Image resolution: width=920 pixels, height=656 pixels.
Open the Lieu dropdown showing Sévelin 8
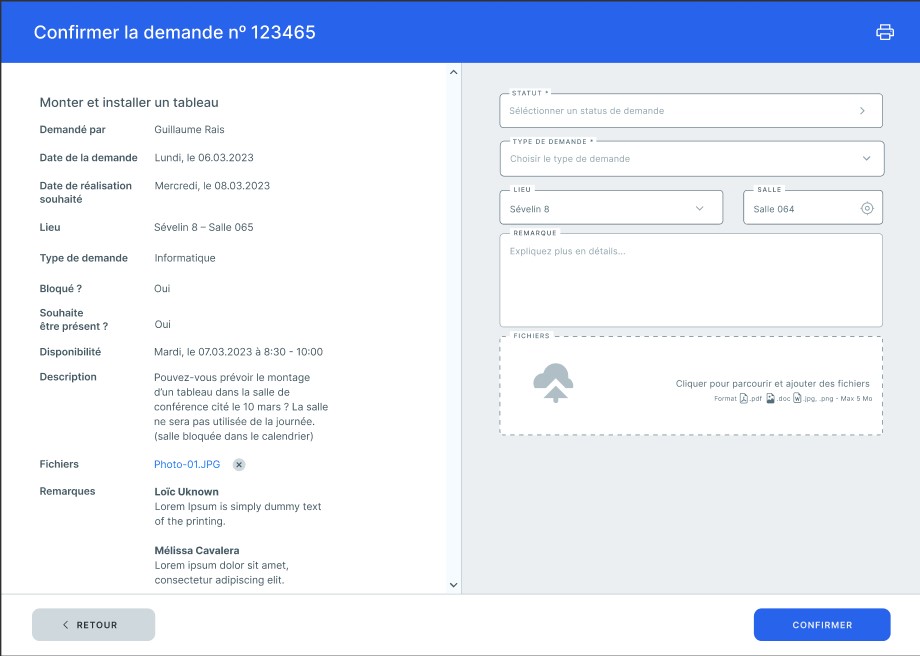pos(600,209)
